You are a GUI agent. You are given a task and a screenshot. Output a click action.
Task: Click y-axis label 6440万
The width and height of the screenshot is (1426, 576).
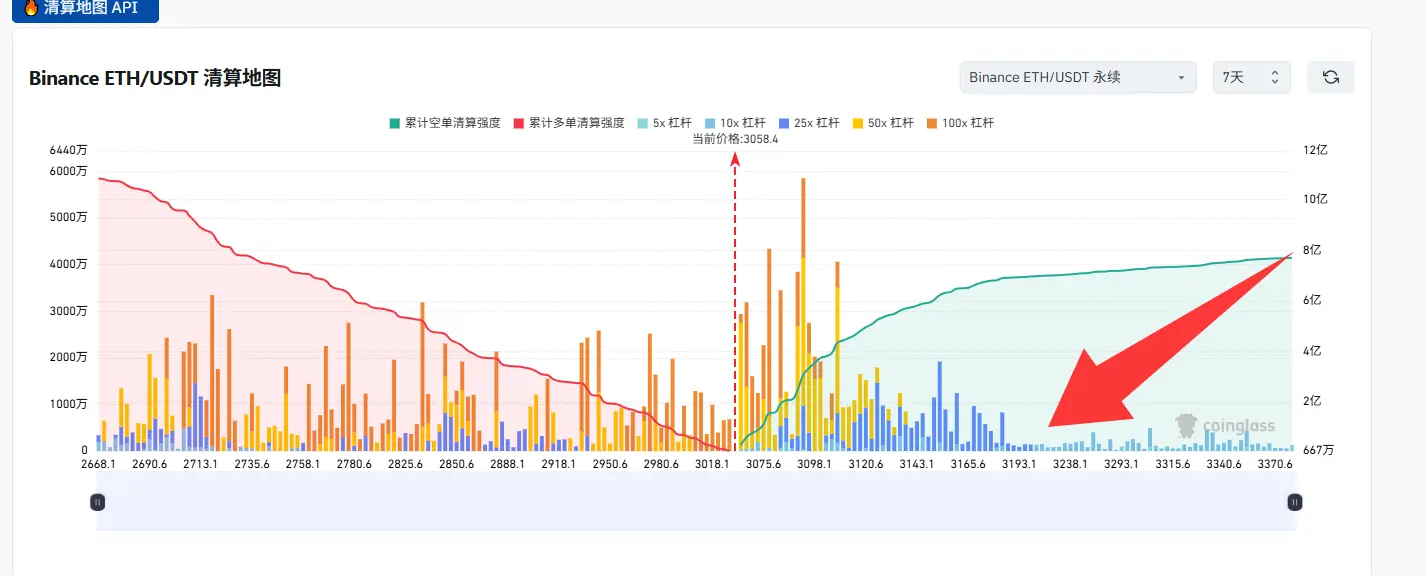[68, 150]
